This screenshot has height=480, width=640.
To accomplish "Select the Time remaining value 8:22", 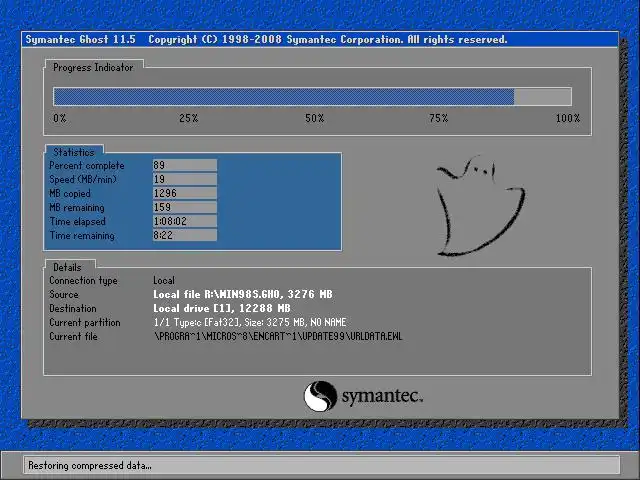I will tap(184, 235).
